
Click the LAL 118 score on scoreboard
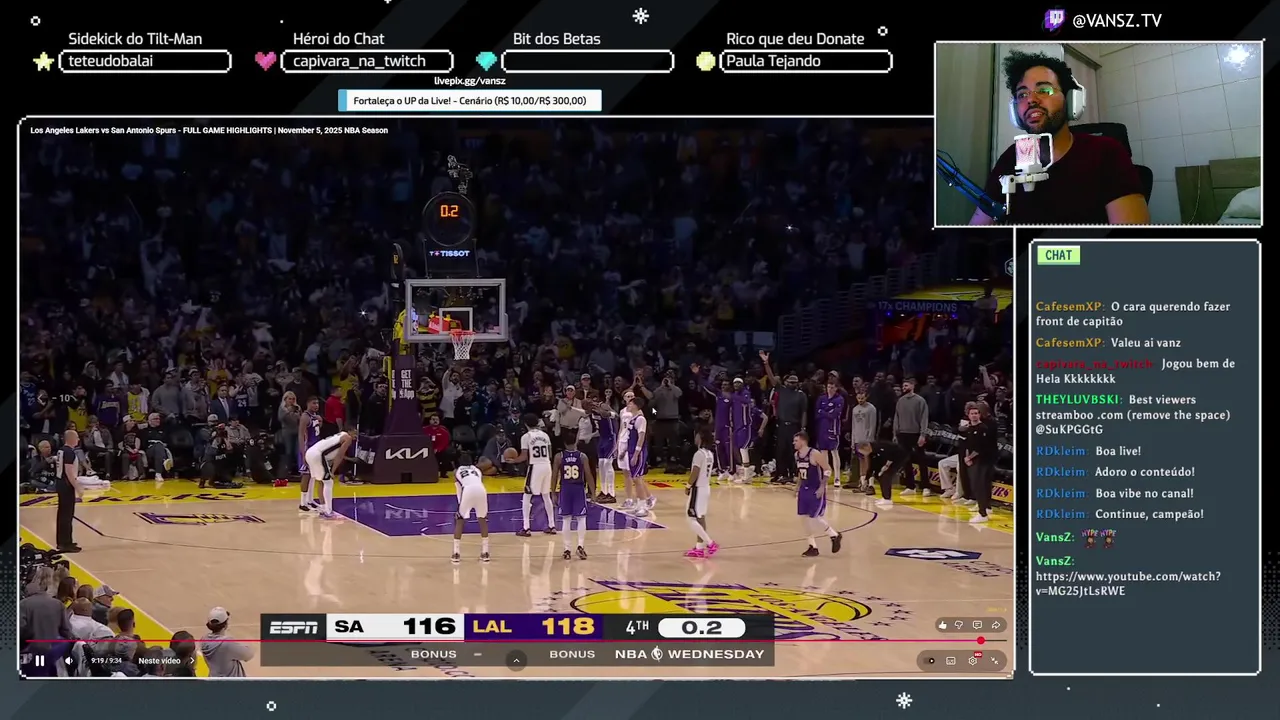point(534,627)
